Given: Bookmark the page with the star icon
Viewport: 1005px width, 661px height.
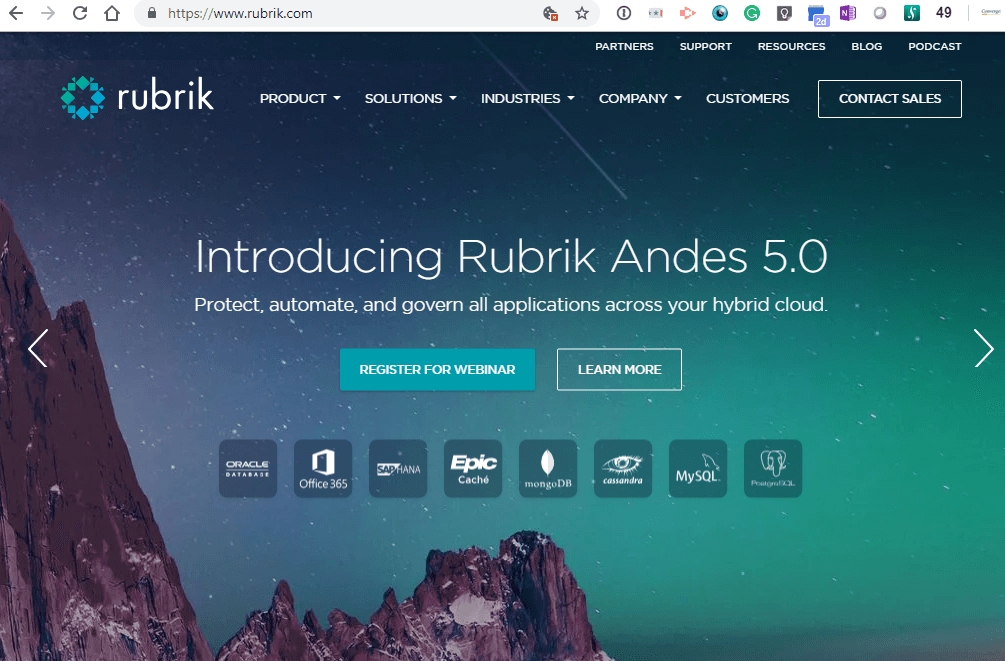Looking at the screenshot, I should point(581,14).
